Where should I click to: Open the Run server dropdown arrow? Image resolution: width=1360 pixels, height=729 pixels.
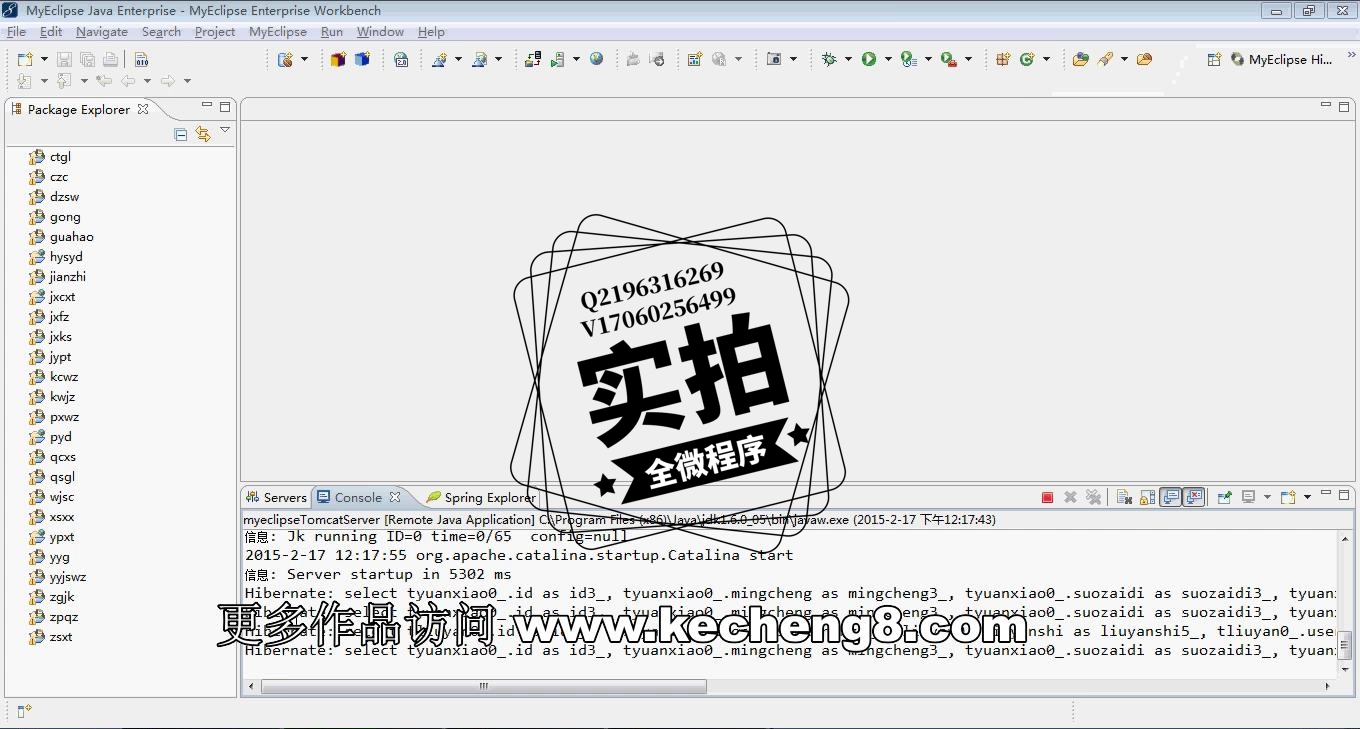[576, 60]
